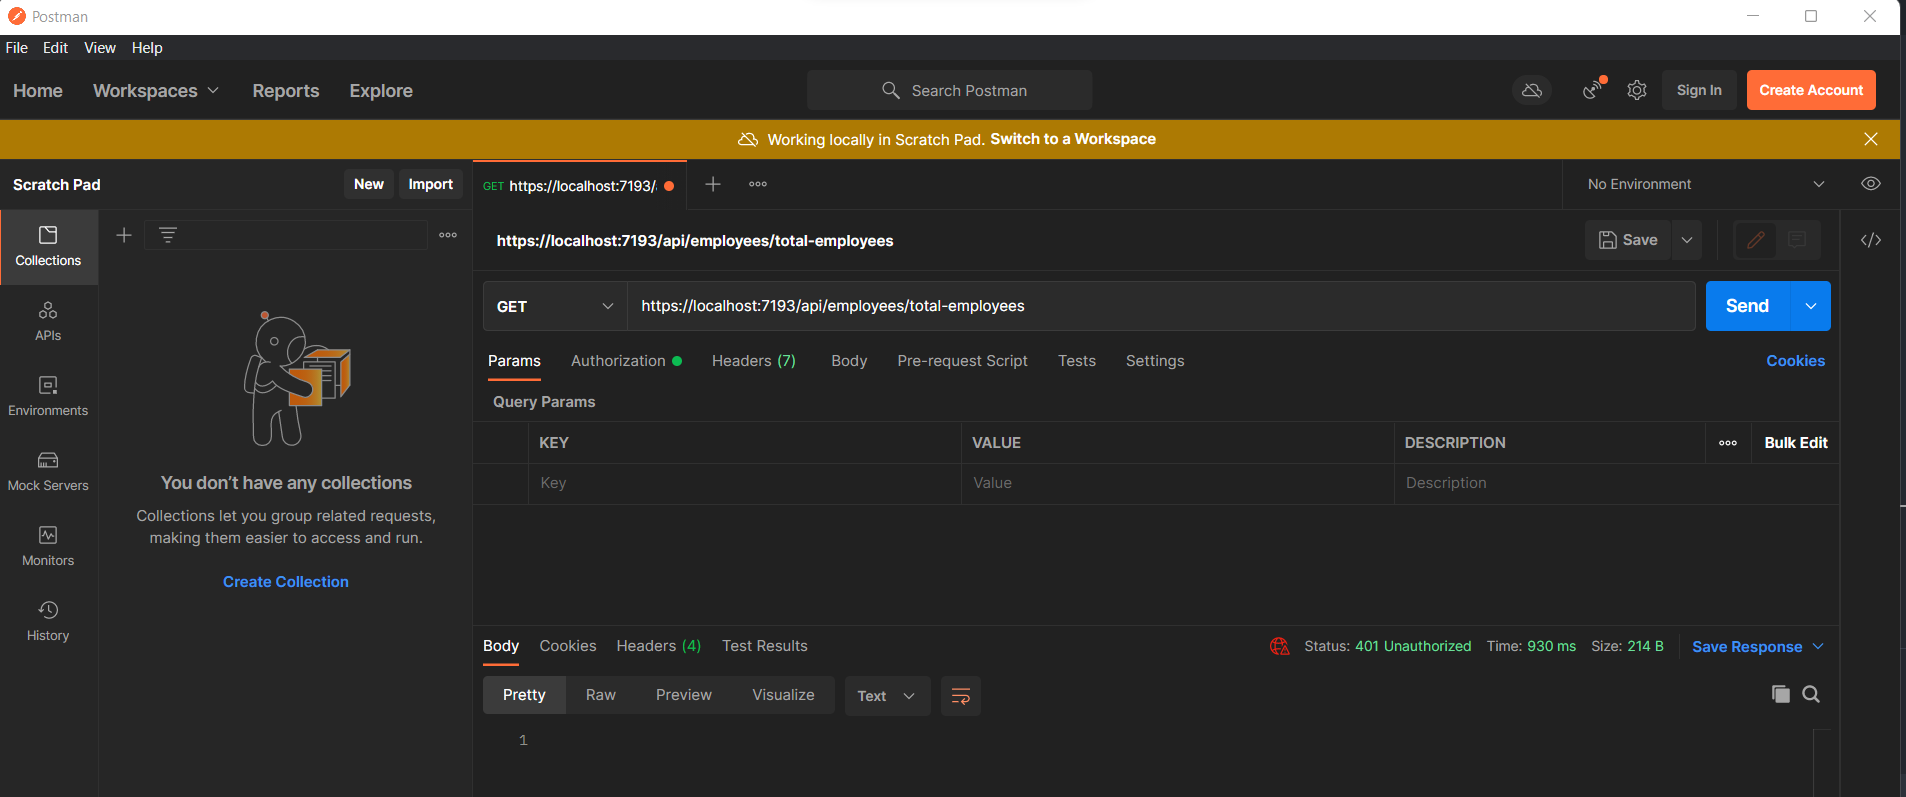The image size is (1906, 797).
Task: Click the Postman logo icon in title bar
Action: coord(17,16)
